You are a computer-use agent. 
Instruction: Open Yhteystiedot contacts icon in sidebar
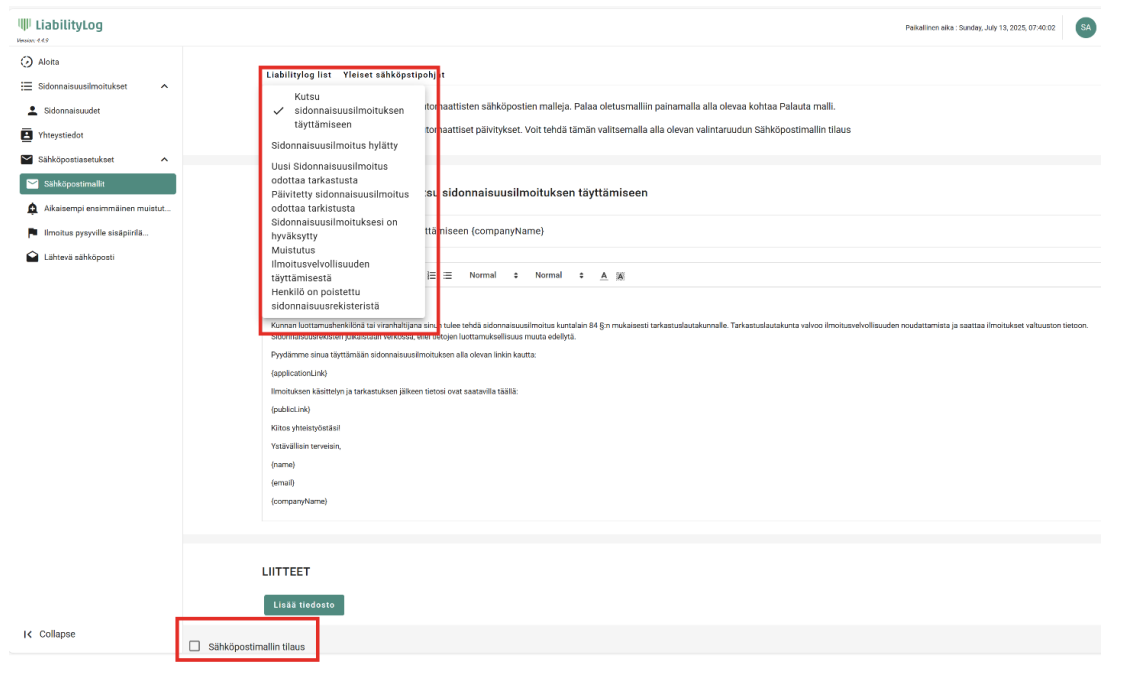27,135
